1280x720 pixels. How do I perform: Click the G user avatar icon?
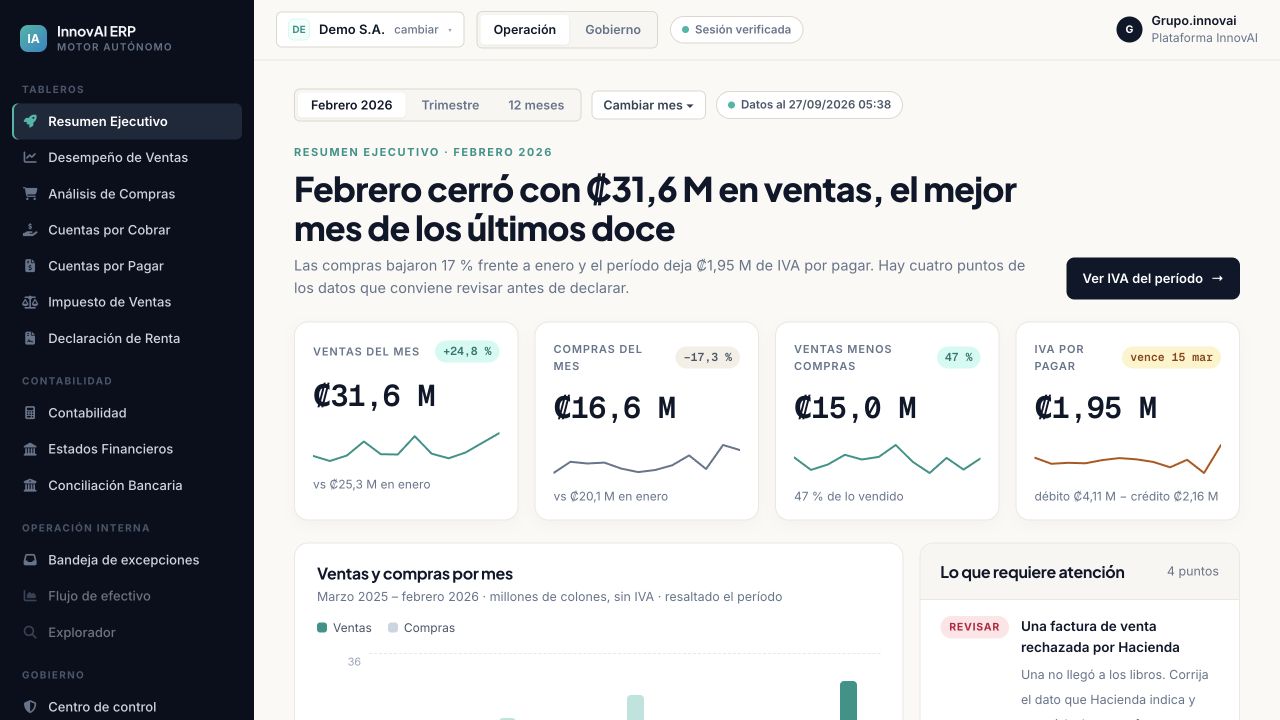[1129, 30]
